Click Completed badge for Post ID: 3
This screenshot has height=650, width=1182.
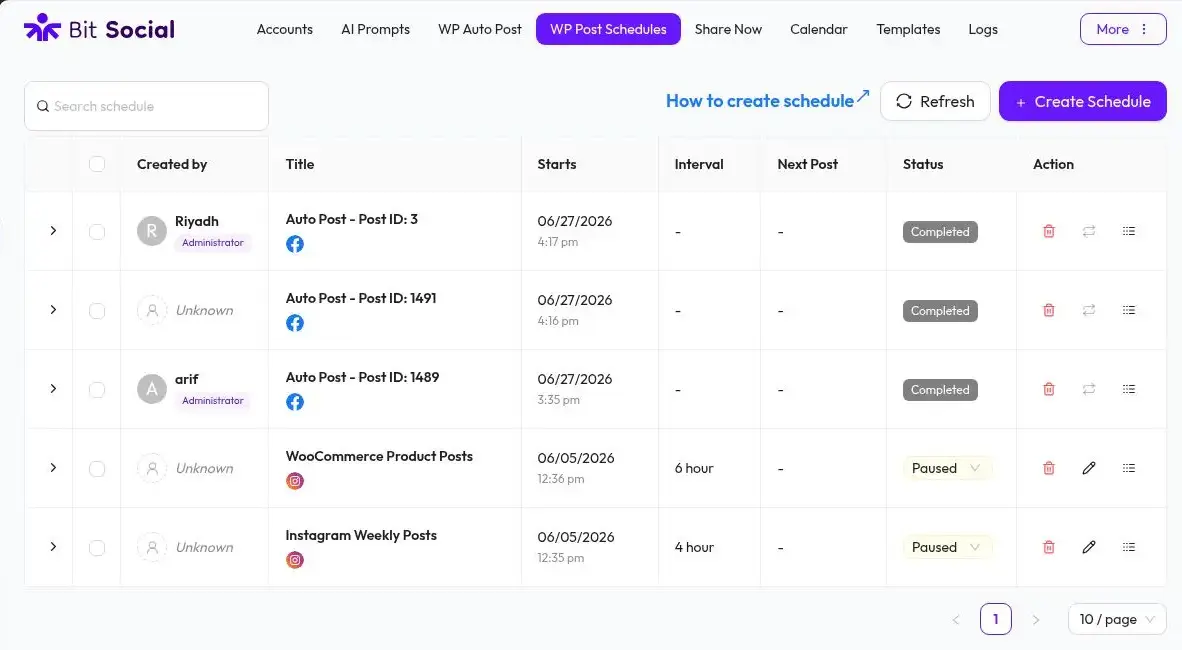(940, 231)
